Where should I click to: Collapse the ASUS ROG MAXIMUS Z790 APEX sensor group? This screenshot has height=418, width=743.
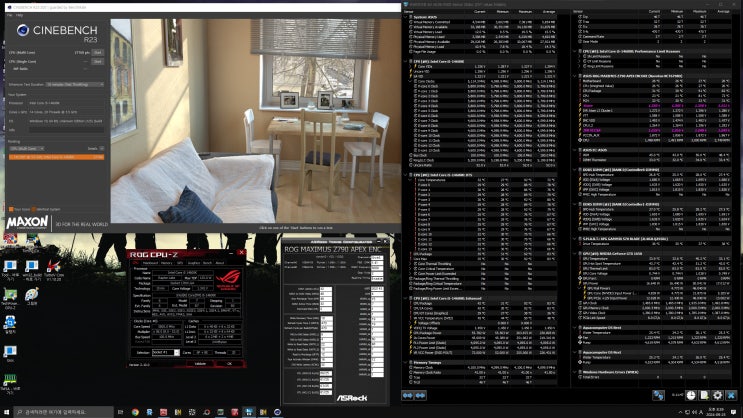coord(574,75)
